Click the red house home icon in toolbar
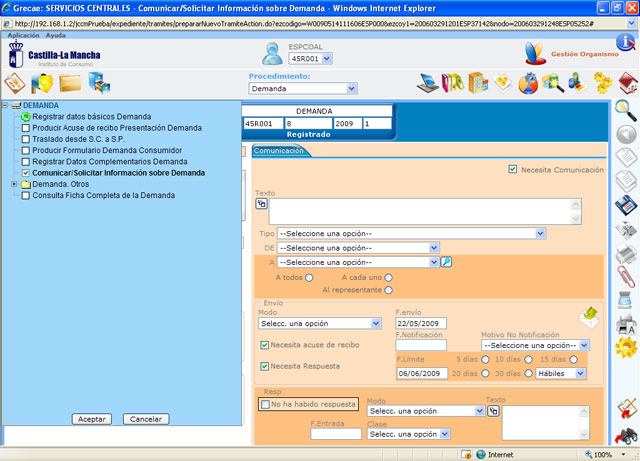Viewport: 640px width, 461px height. click(x=629, y=83)
